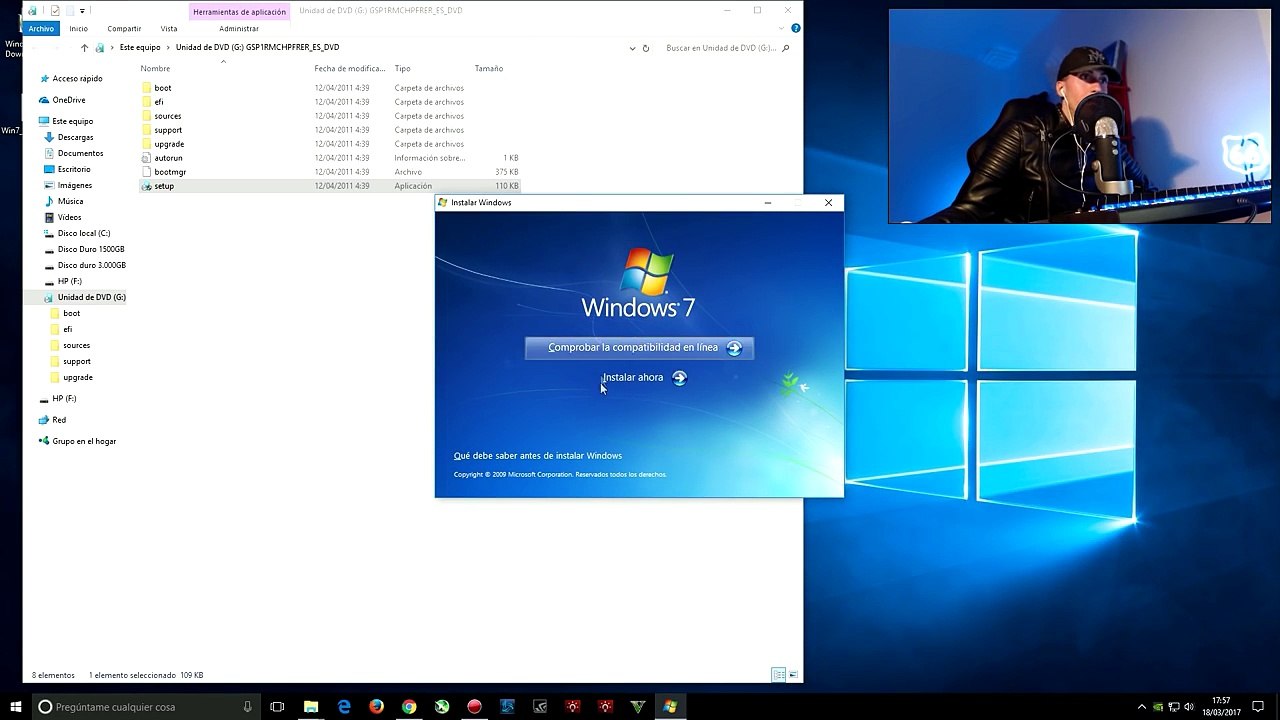
Task: Select the upgrade folder in file list
Action: point(169,144)
